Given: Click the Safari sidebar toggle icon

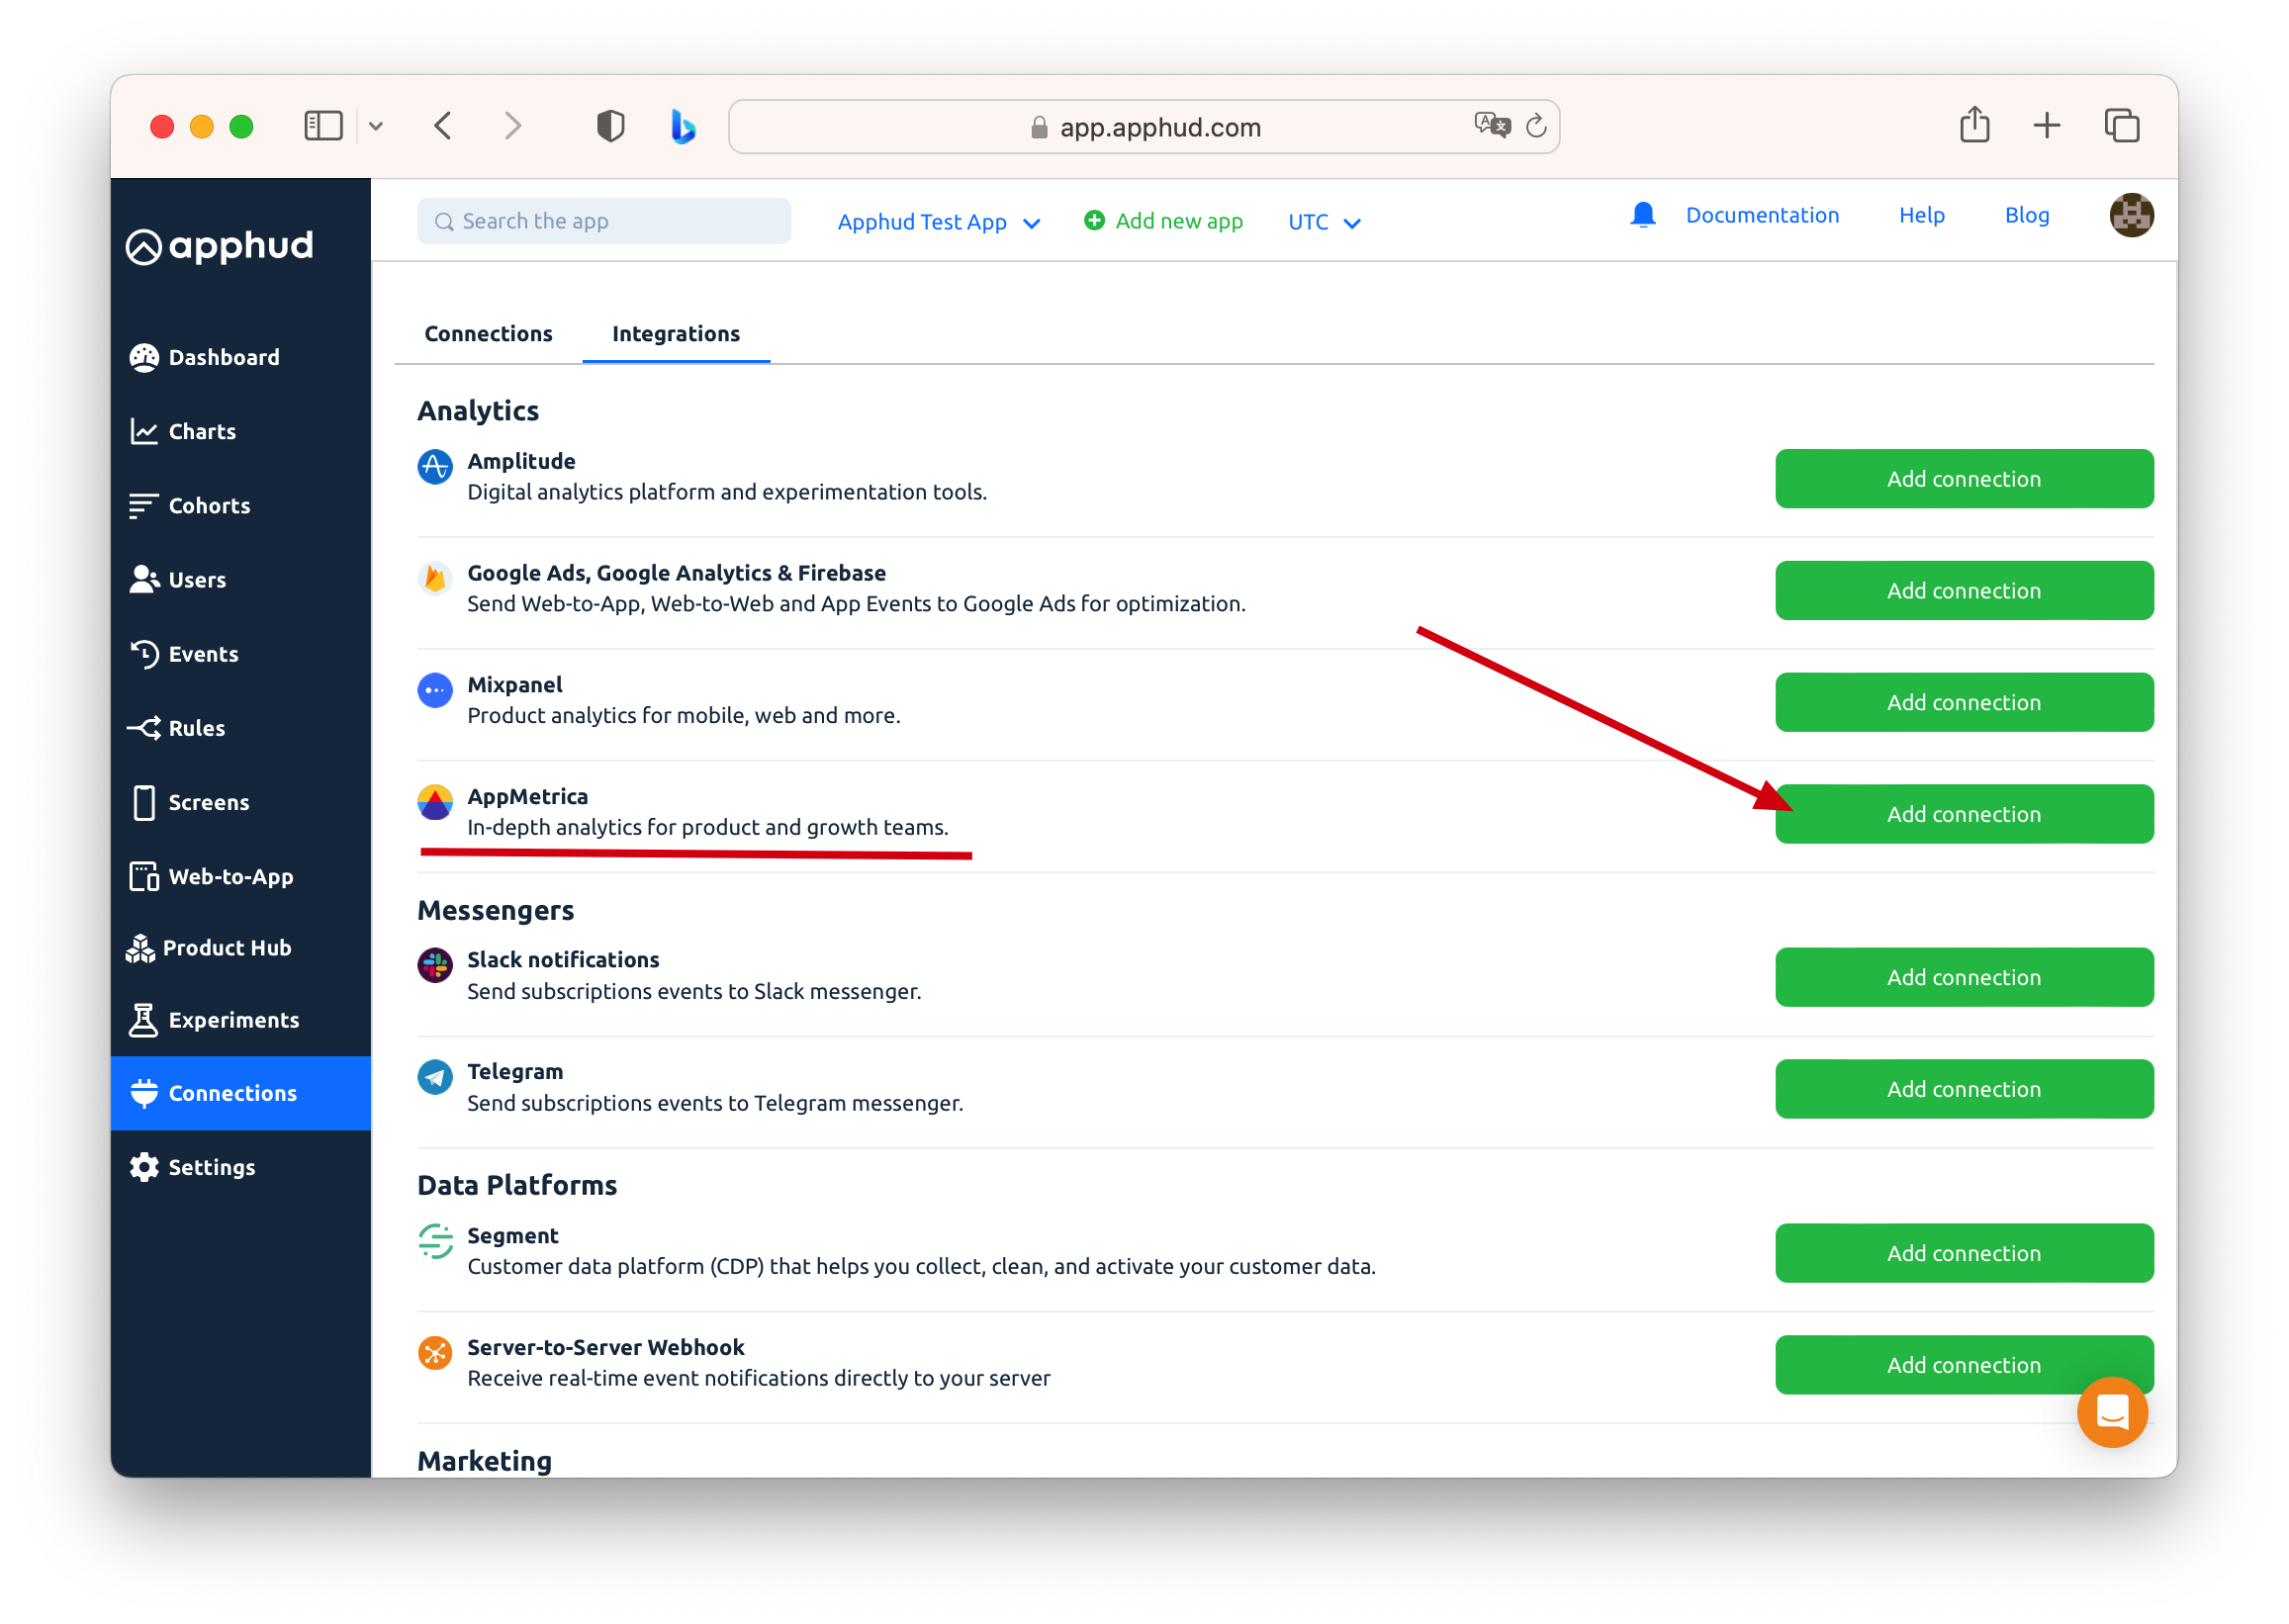Looking at the screenshot, I should (x=323, y=126).
